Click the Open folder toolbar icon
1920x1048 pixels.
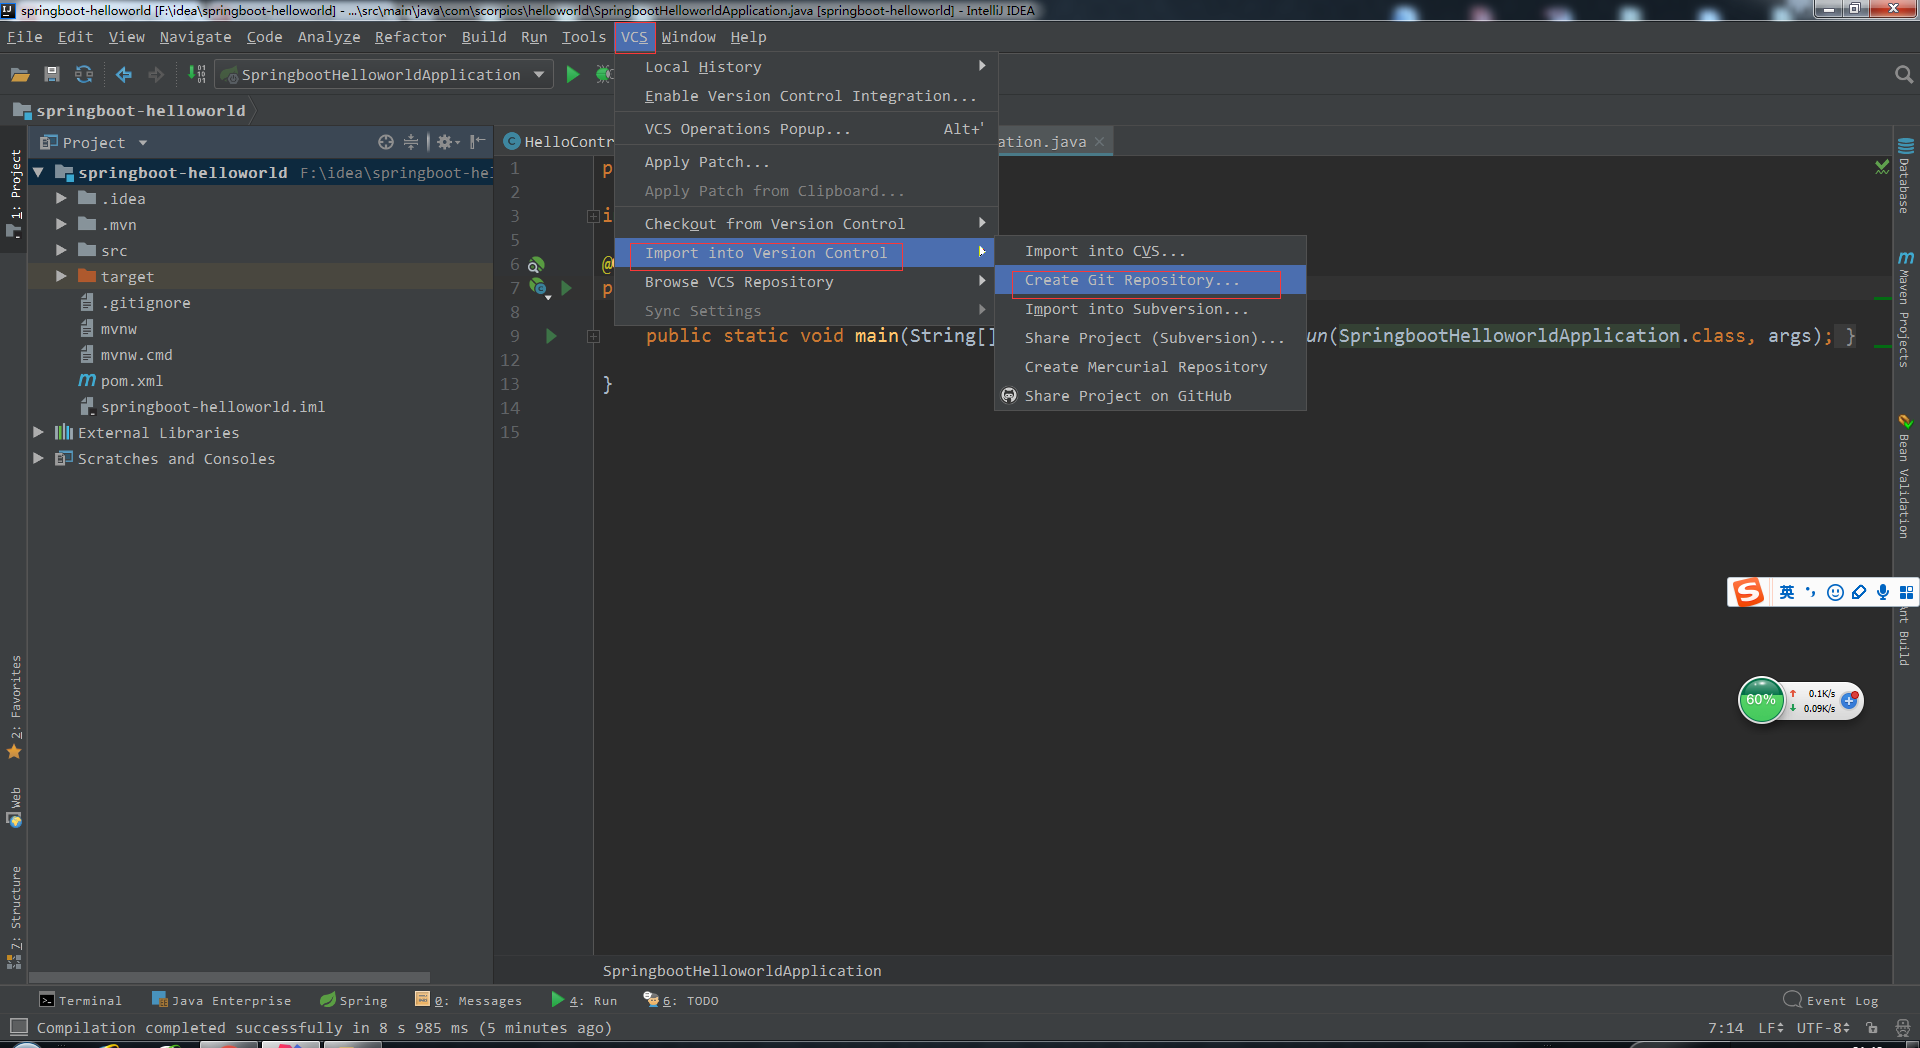[x=20, y=75]
